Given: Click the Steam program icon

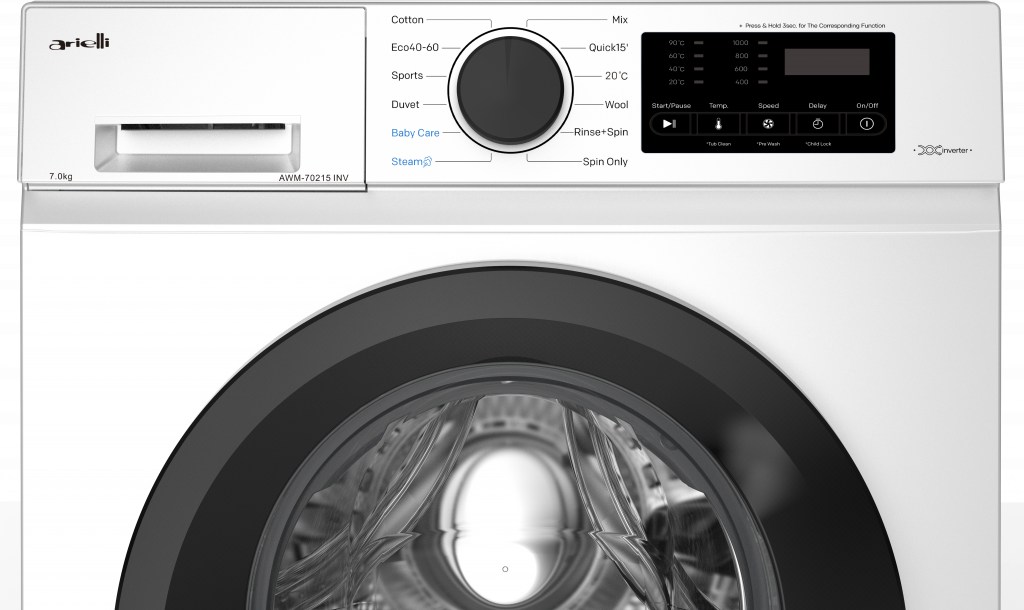Looking at the screenshot, I should coord(427,161).
